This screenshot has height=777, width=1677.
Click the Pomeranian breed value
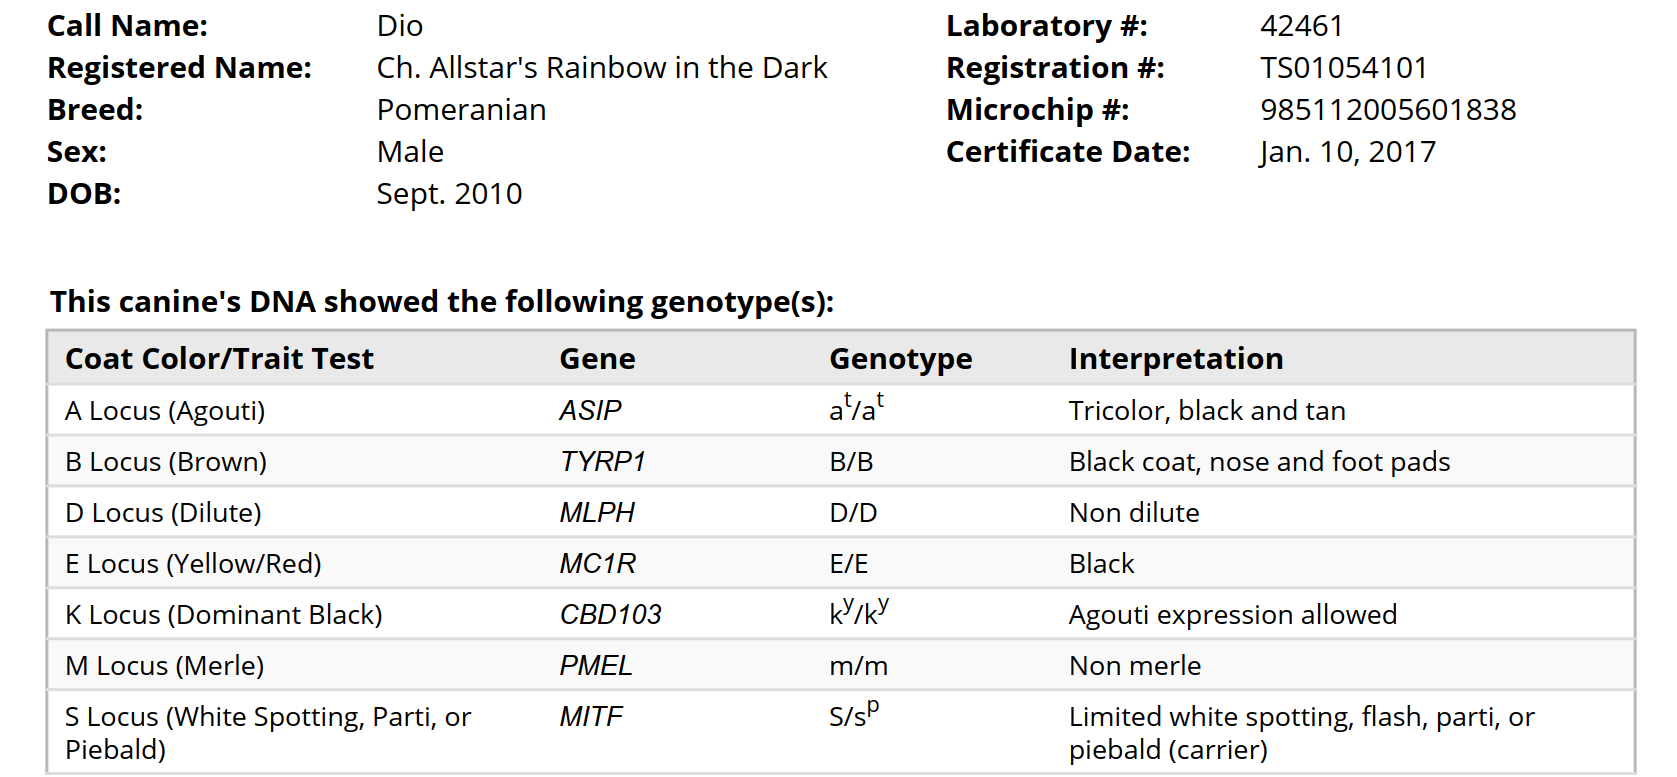461,110
